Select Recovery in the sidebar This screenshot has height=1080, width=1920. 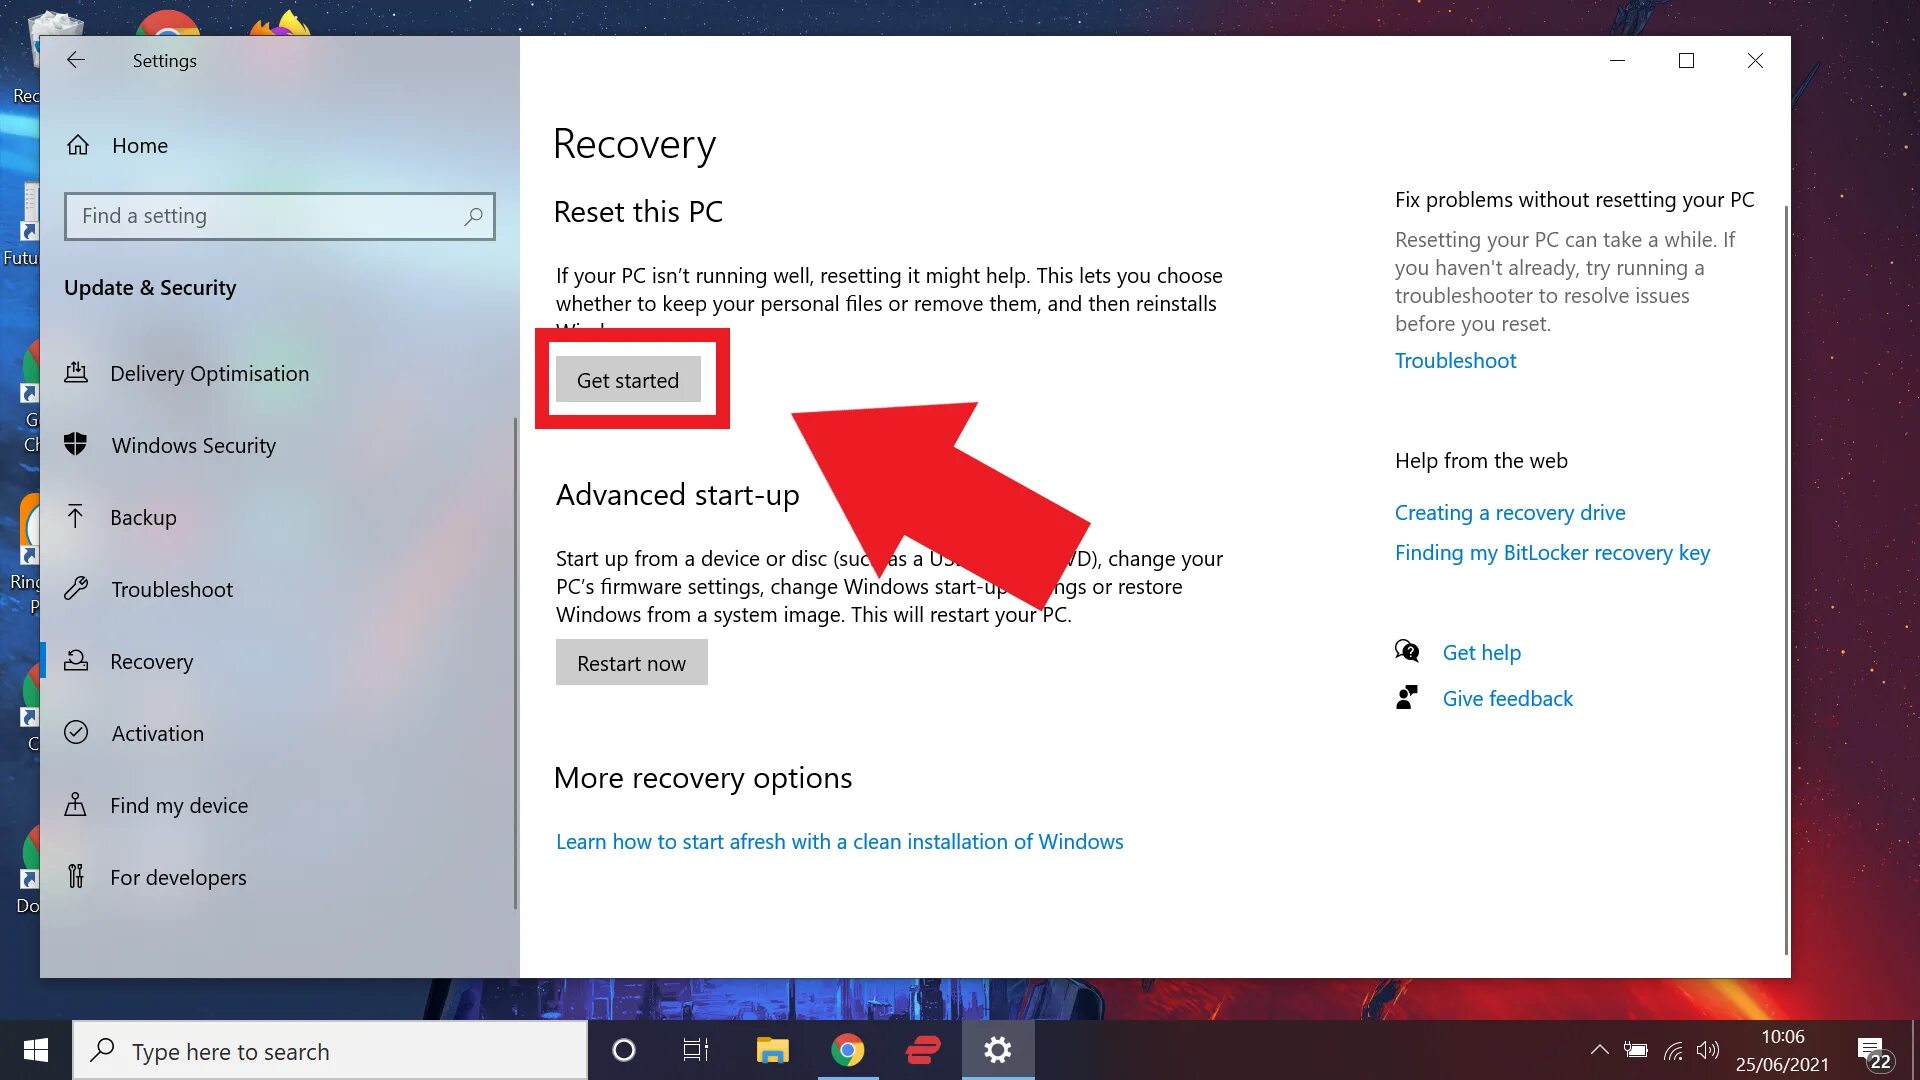point(151,661)
